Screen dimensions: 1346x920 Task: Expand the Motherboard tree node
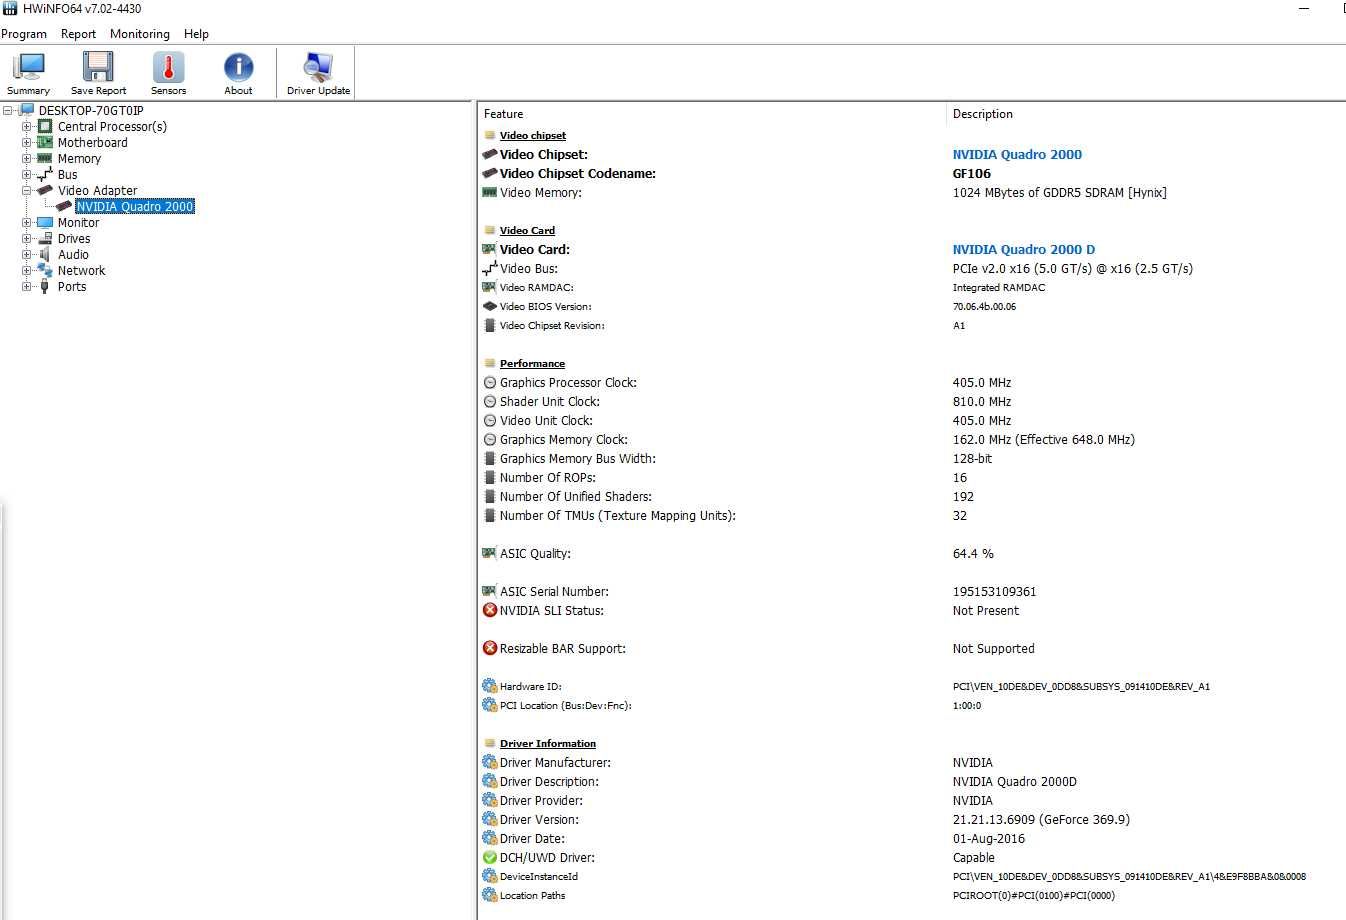(x=27, y=143)
